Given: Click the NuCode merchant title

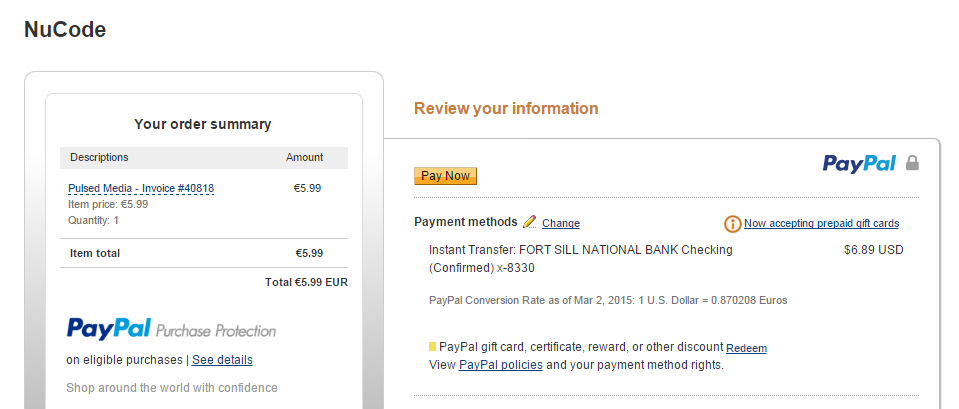Looking at the screenshot, I should [x=65, y=29].
